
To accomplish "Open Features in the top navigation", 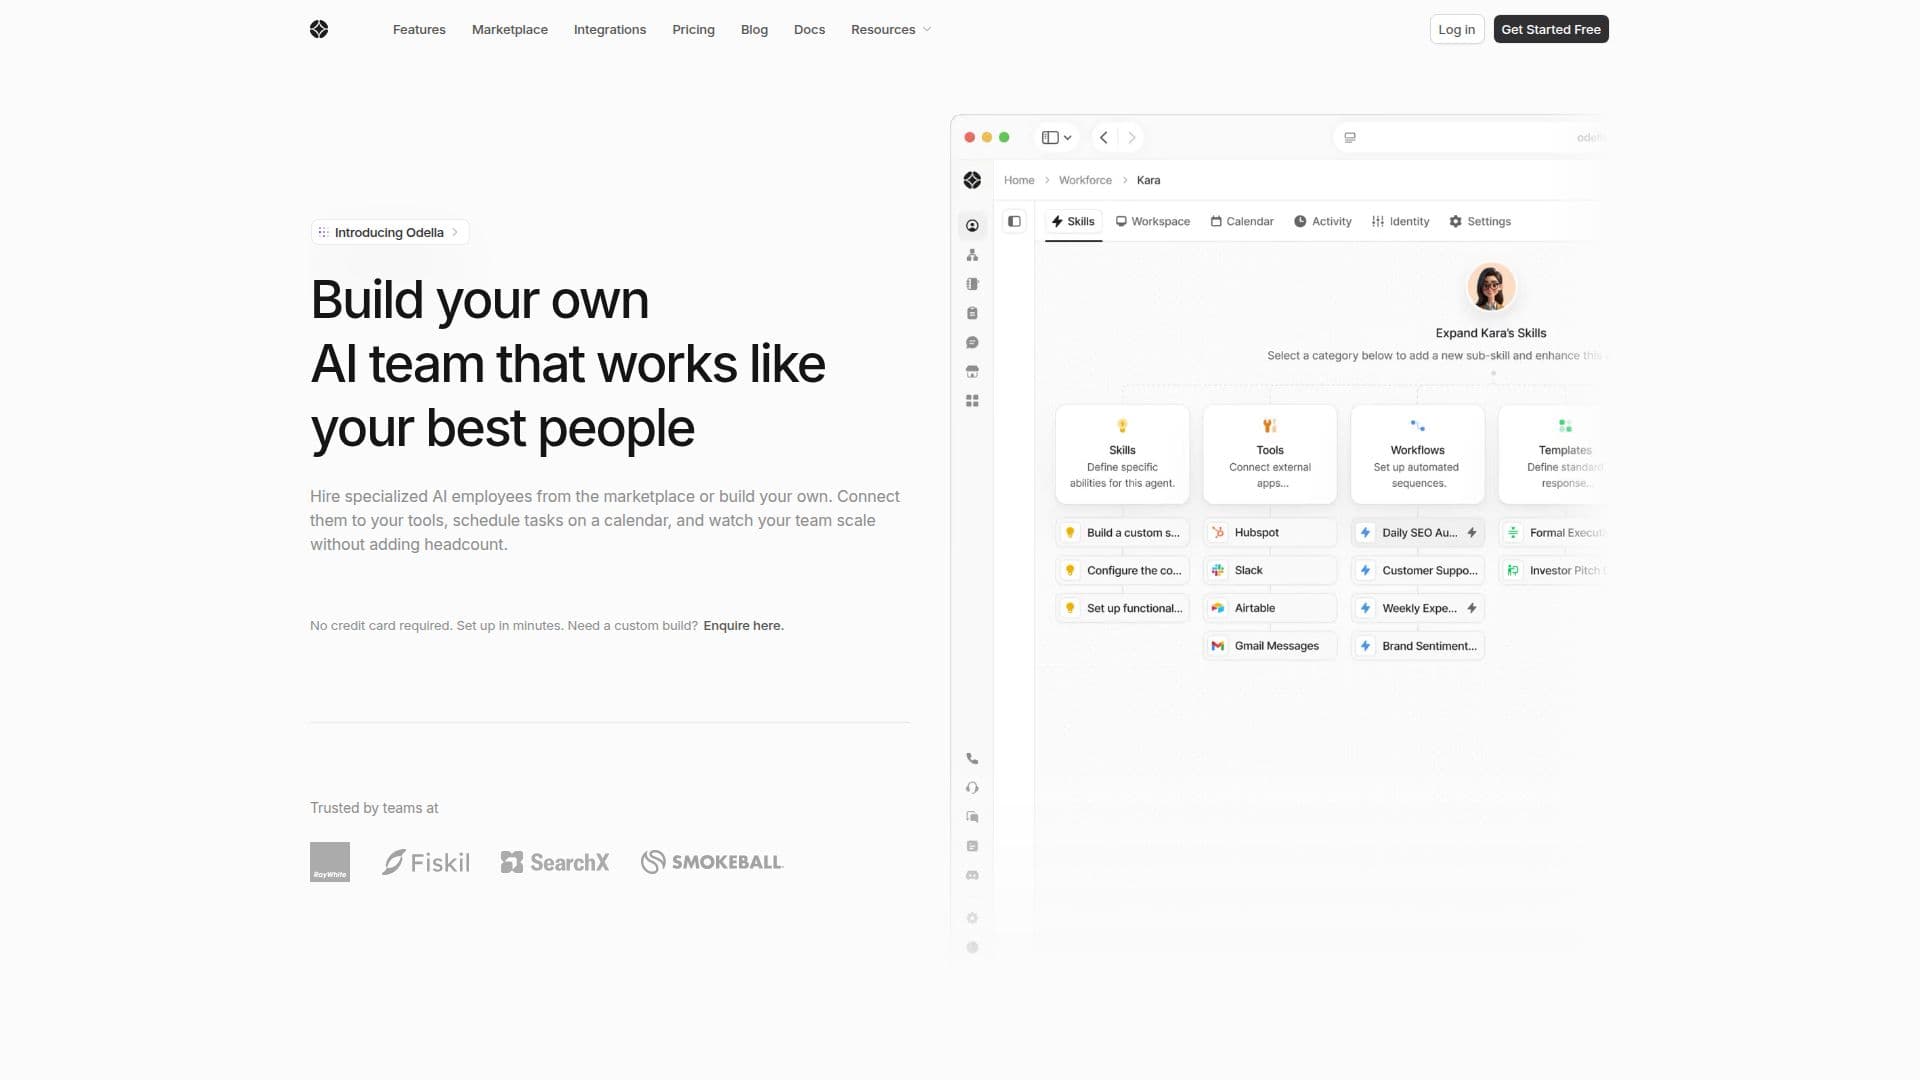I will pyautogui.click(x=419, y=29).
